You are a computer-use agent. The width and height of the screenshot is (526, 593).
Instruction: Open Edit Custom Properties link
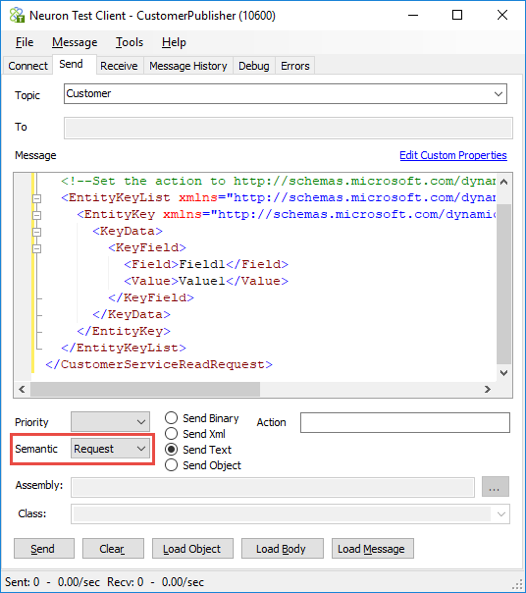[x=453, y=155]
